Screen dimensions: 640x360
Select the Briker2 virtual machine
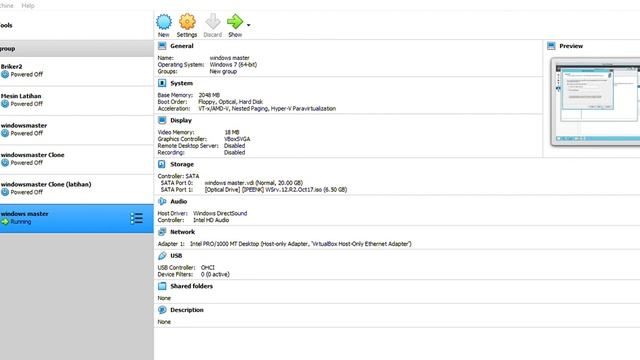pos(77,71)
